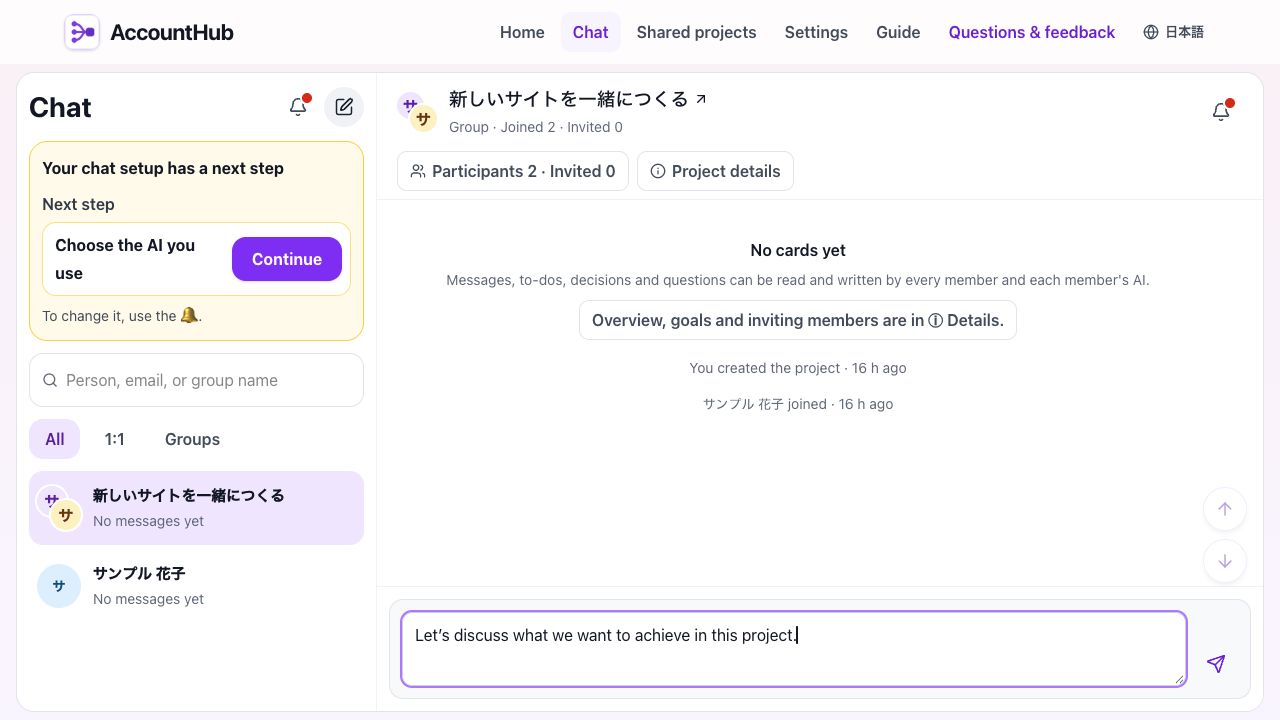Click the message box resize handle
Screen dimensions: 1280x720
click(1179, 679)
